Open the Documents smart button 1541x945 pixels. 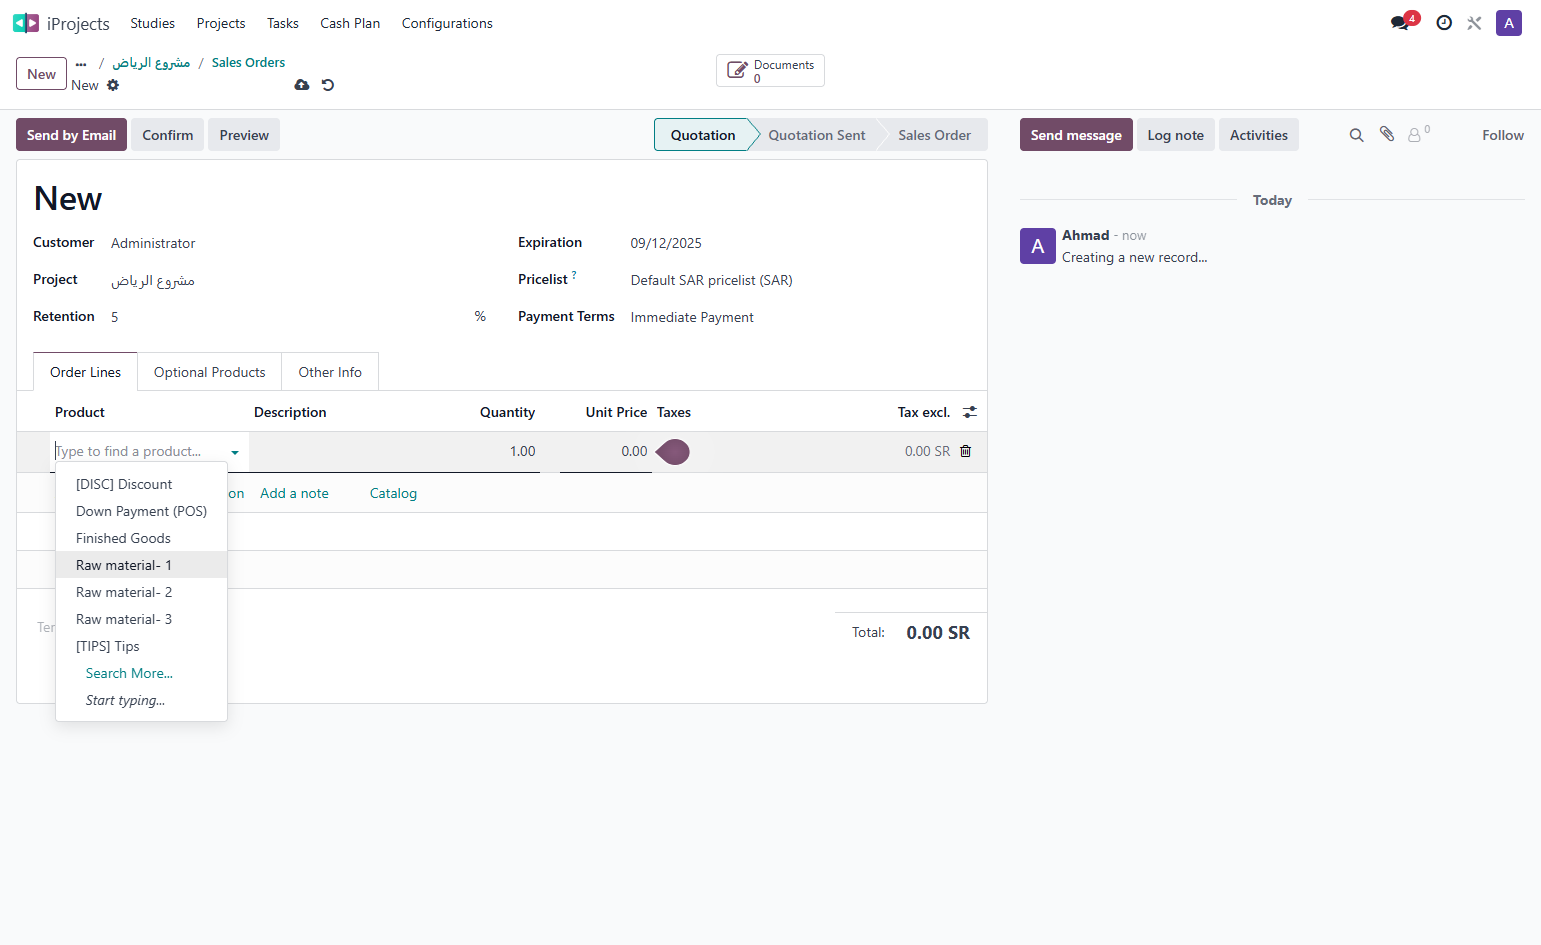(770, 71)
